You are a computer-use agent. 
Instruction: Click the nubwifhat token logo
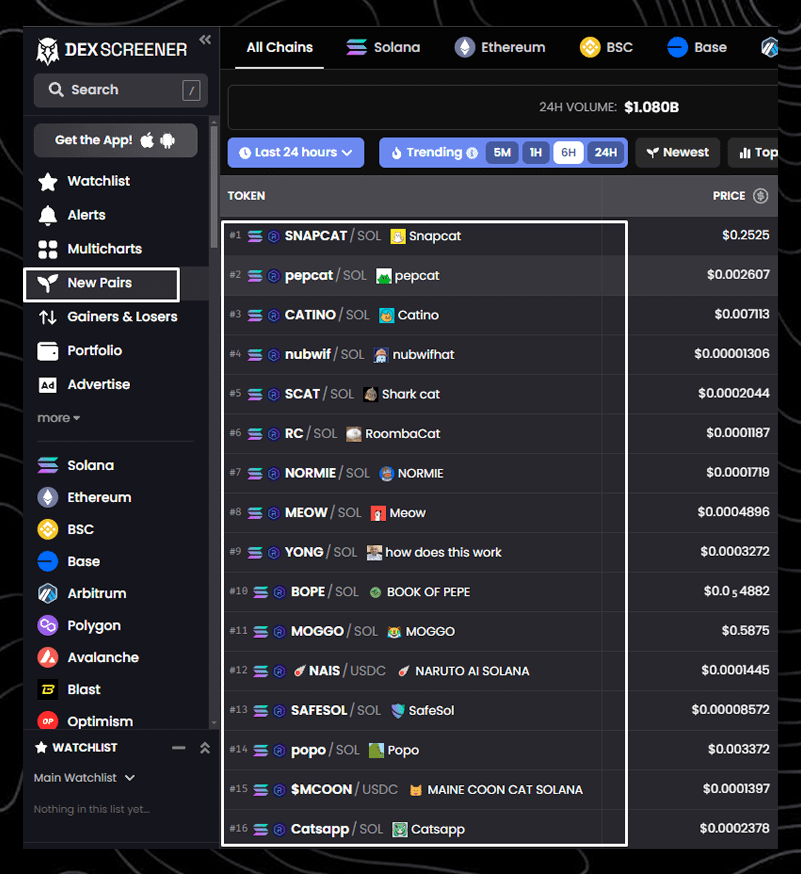point(381,355)
